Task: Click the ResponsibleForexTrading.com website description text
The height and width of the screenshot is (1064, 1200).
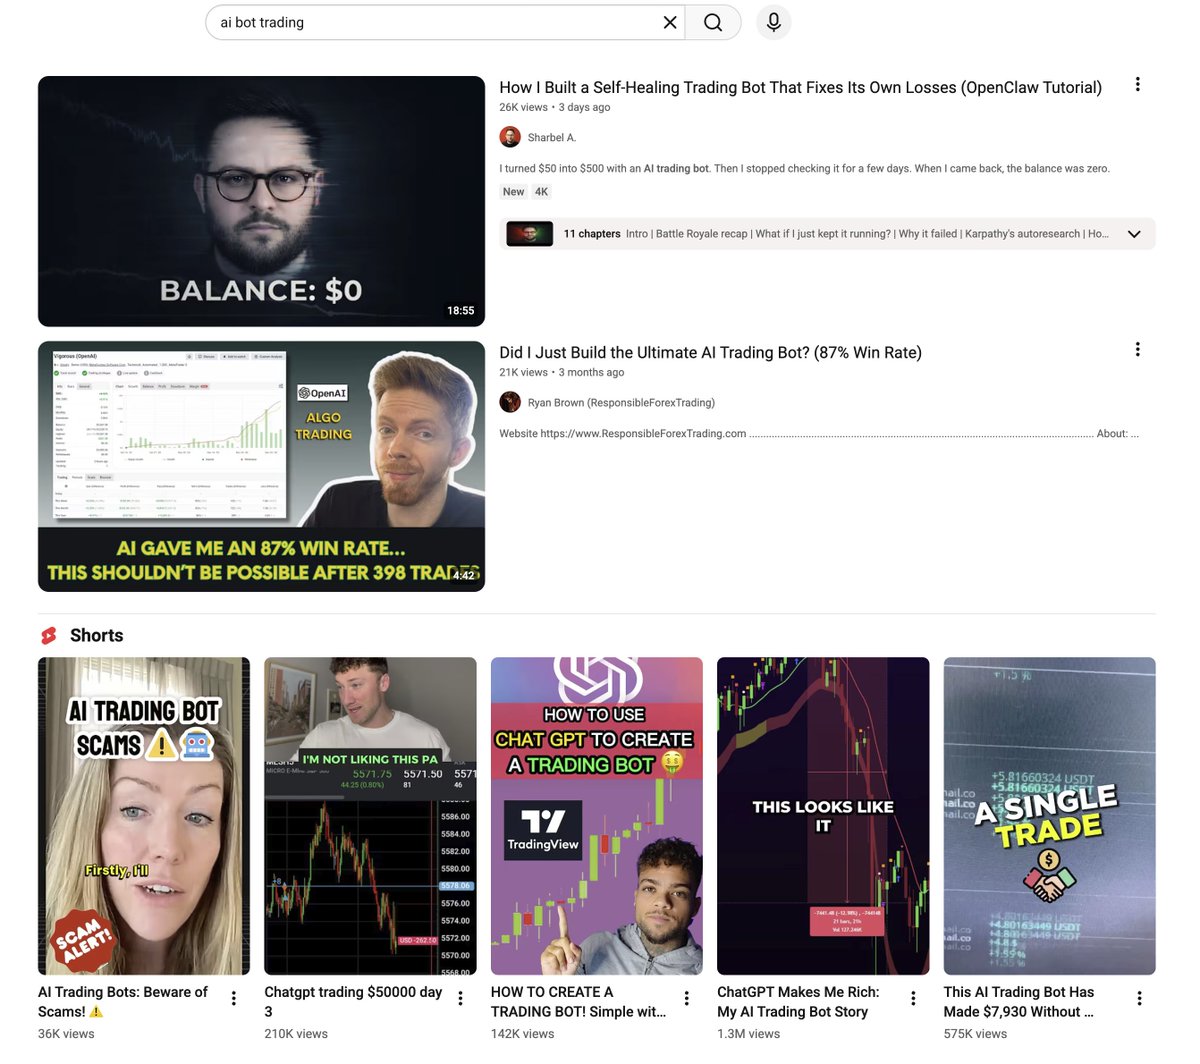Action: [x=819, y=434]
